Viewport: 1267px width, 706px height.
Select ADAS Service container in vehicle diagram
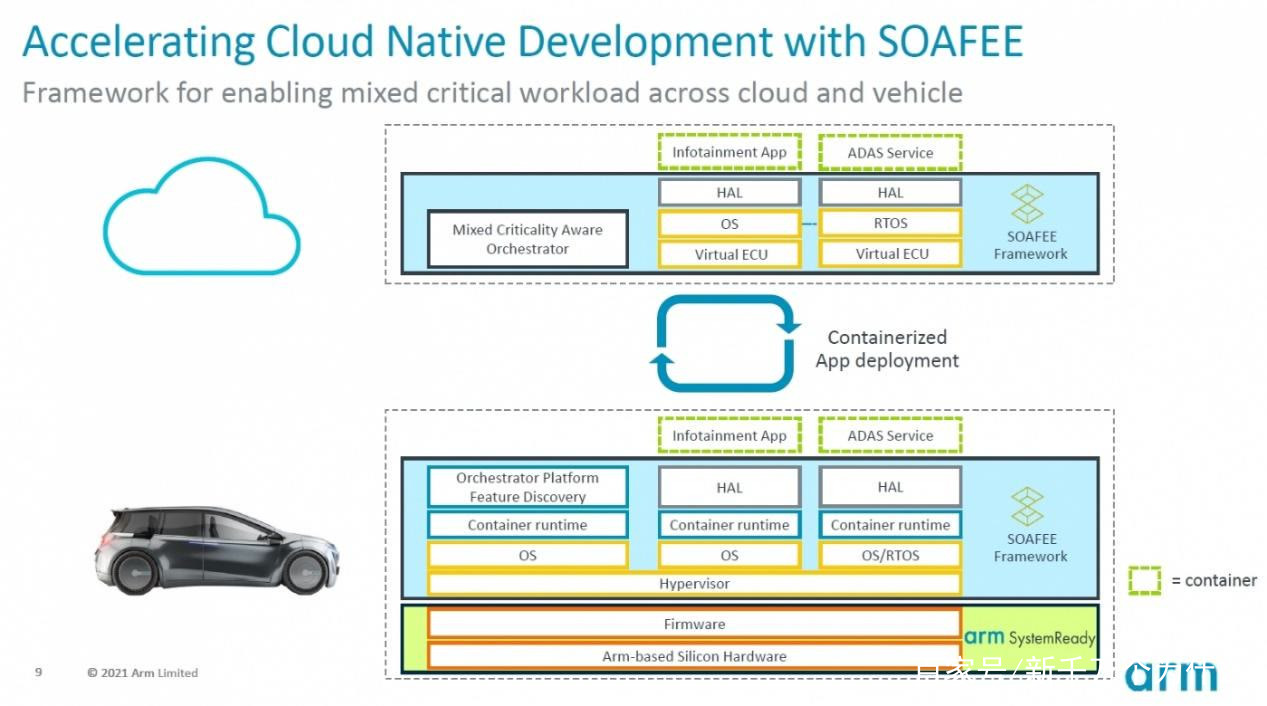tap(890, 436)
